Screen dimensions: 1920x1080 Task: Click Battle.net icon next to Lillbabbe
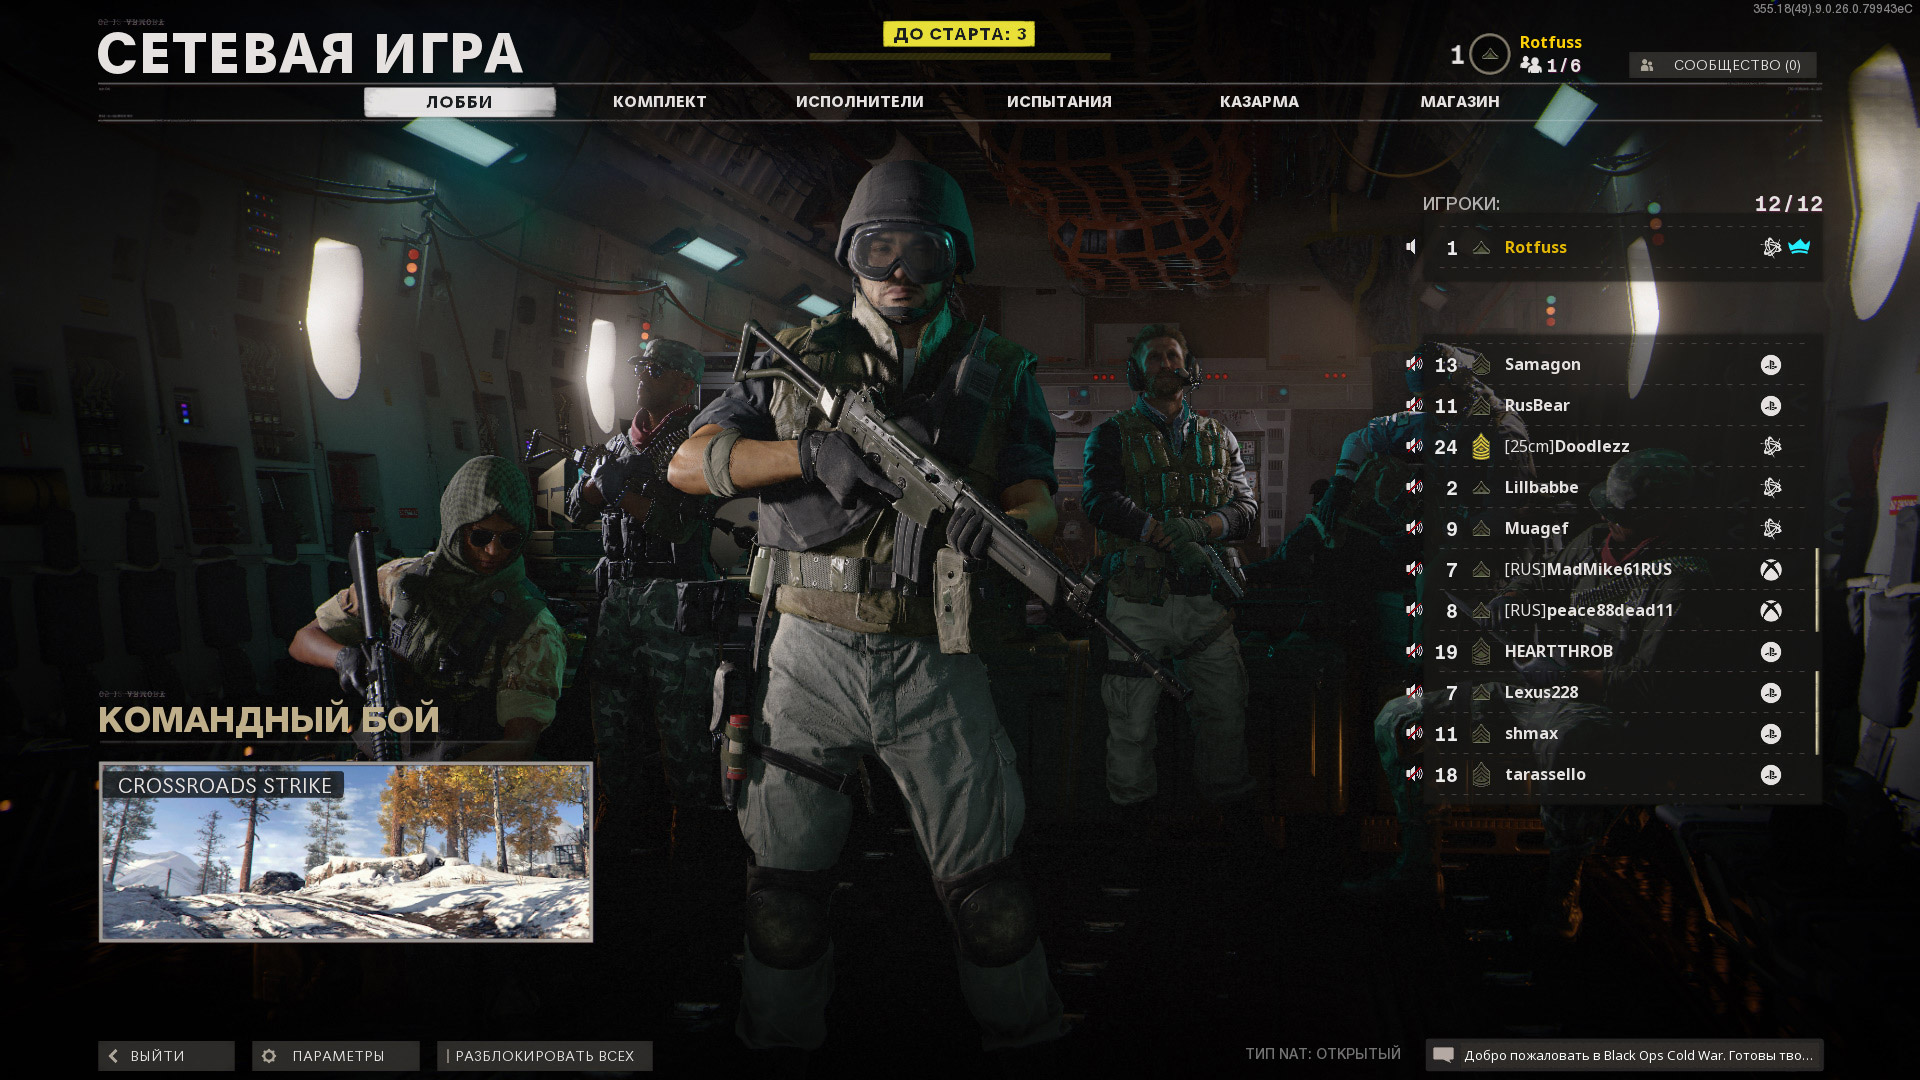1771,488
